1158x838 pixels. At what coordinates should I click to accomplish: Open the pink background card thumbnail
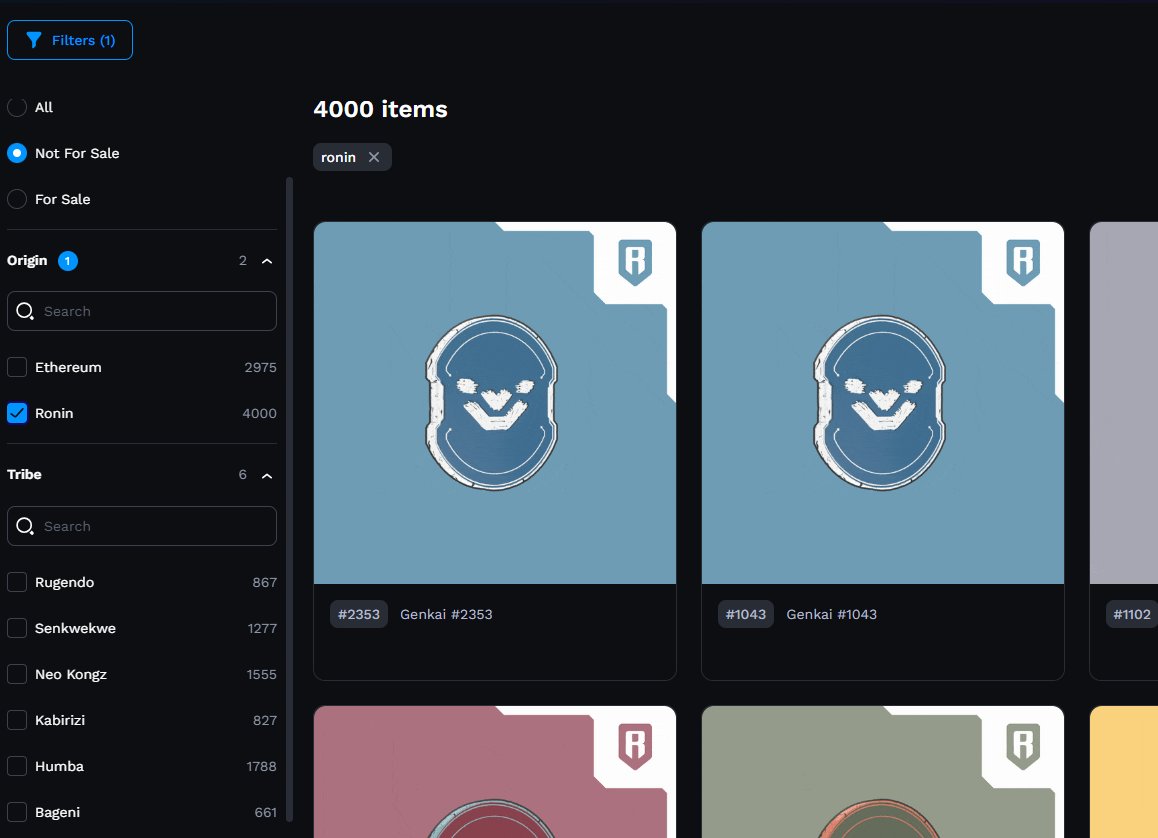click(x=495, y=772)
